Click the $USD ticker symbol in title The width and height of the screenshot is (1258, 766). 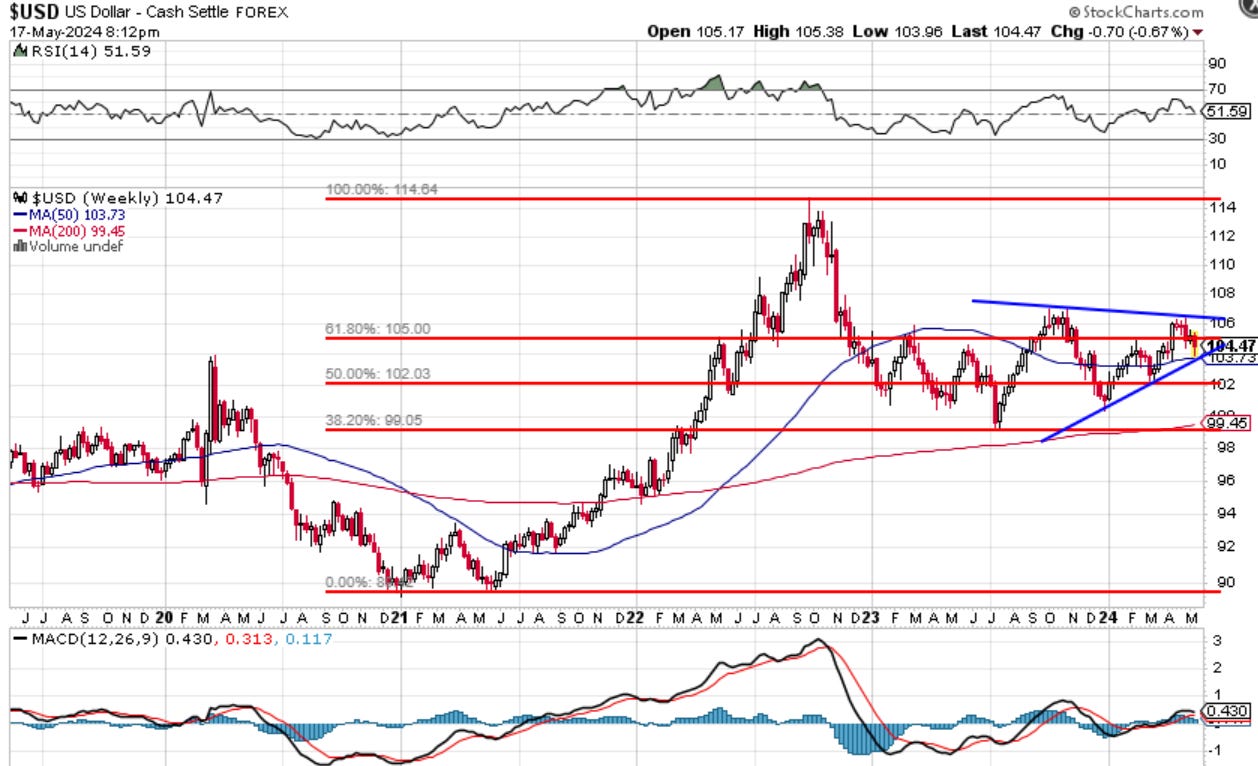pyautogui.click(x=32, y=12)
